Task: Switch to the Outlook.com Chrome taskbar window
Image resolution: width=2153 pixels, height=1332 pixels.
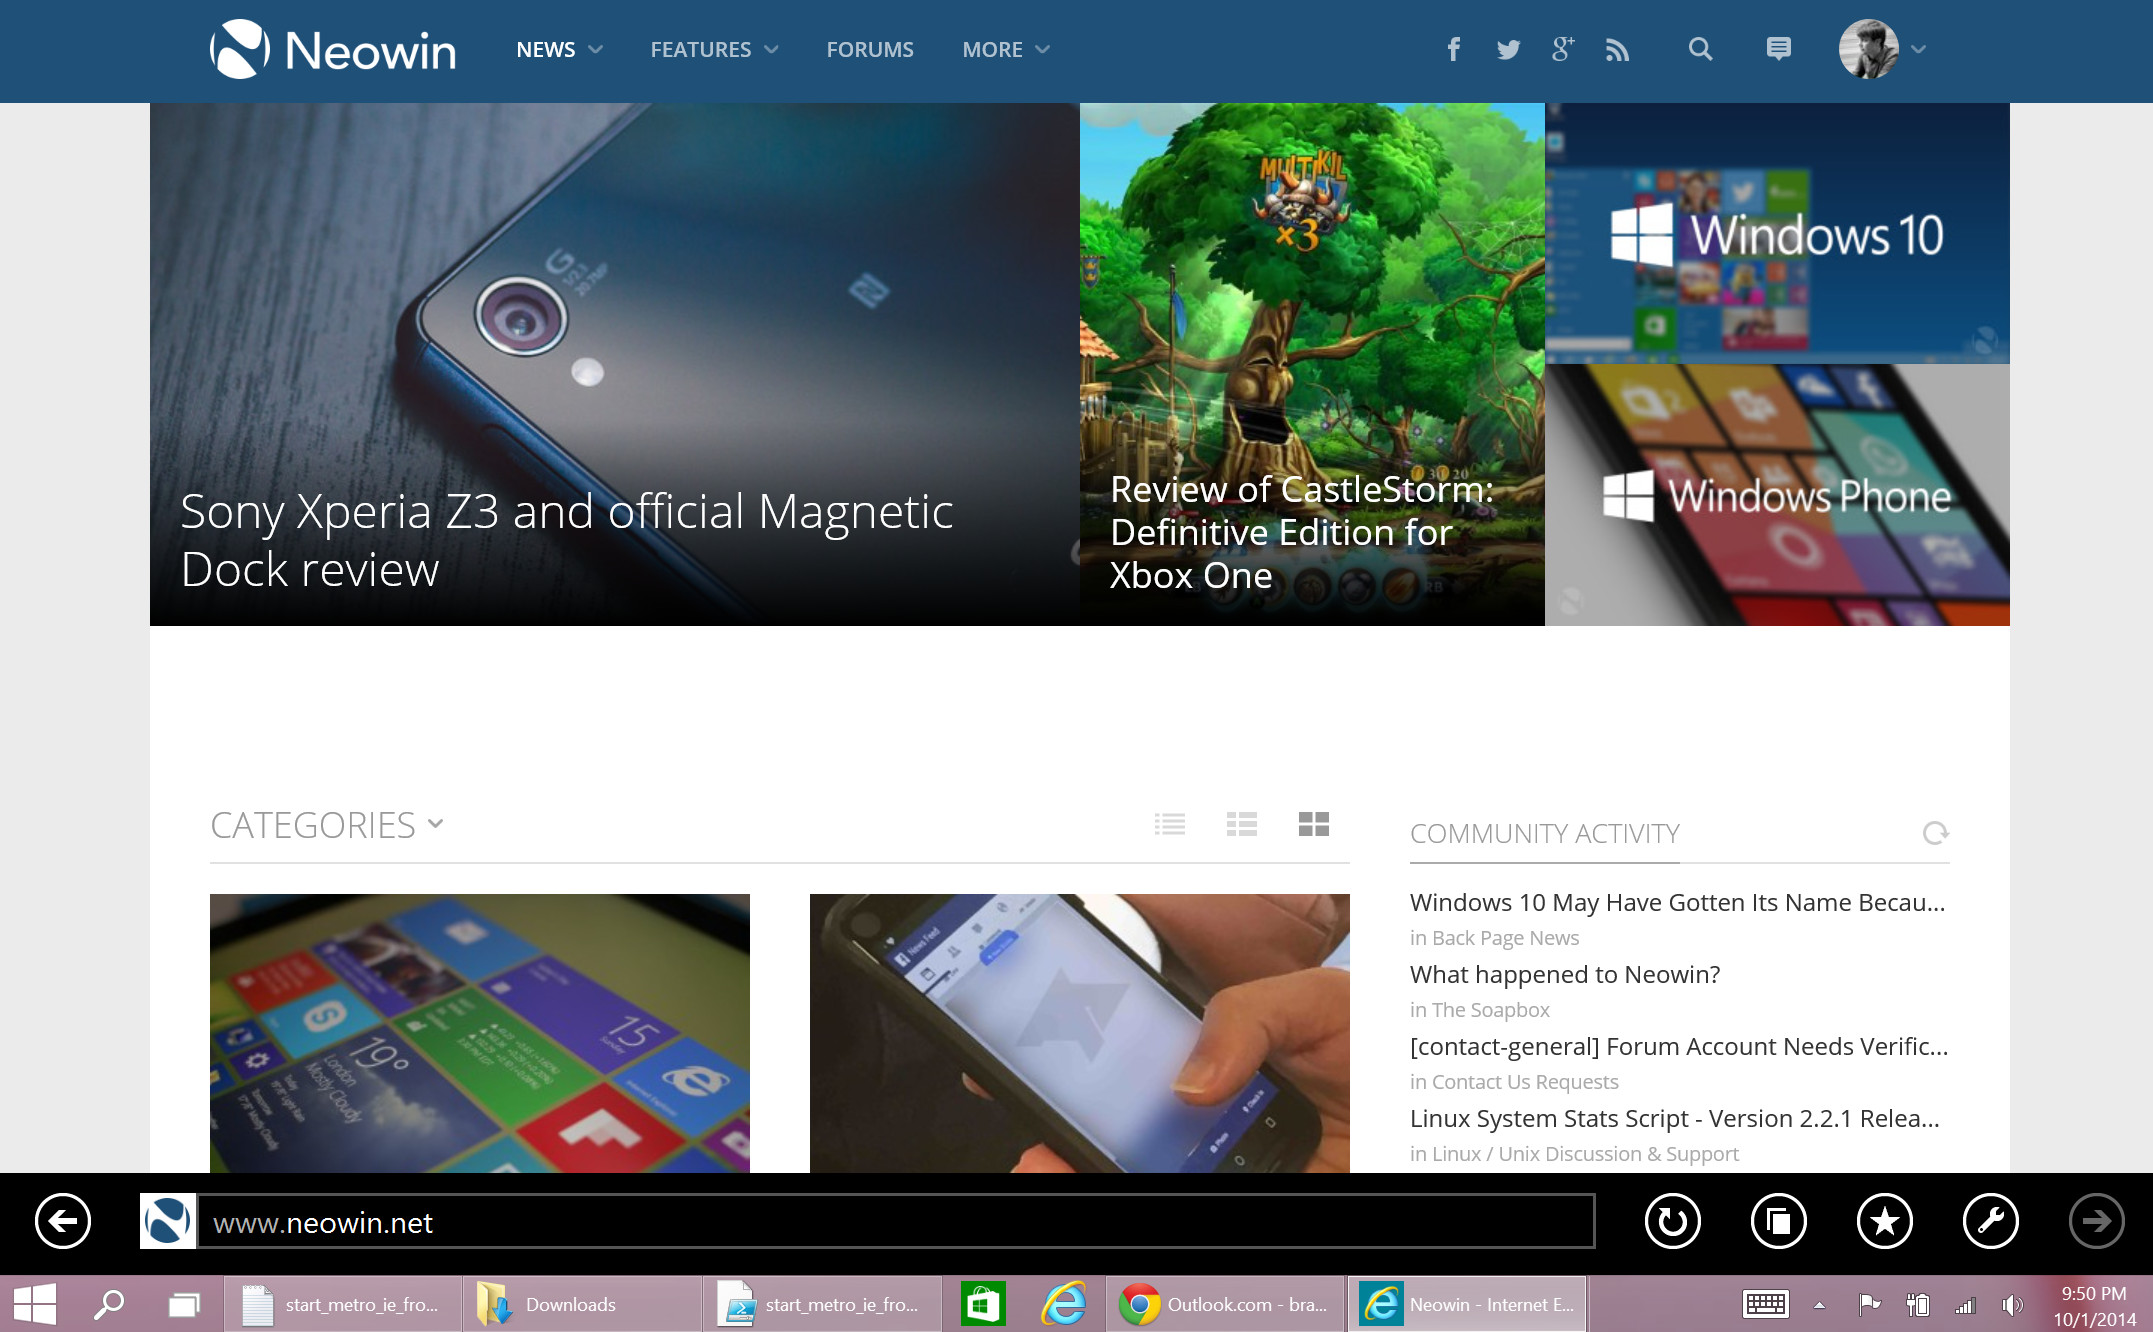Action: click(1225, 1304)
